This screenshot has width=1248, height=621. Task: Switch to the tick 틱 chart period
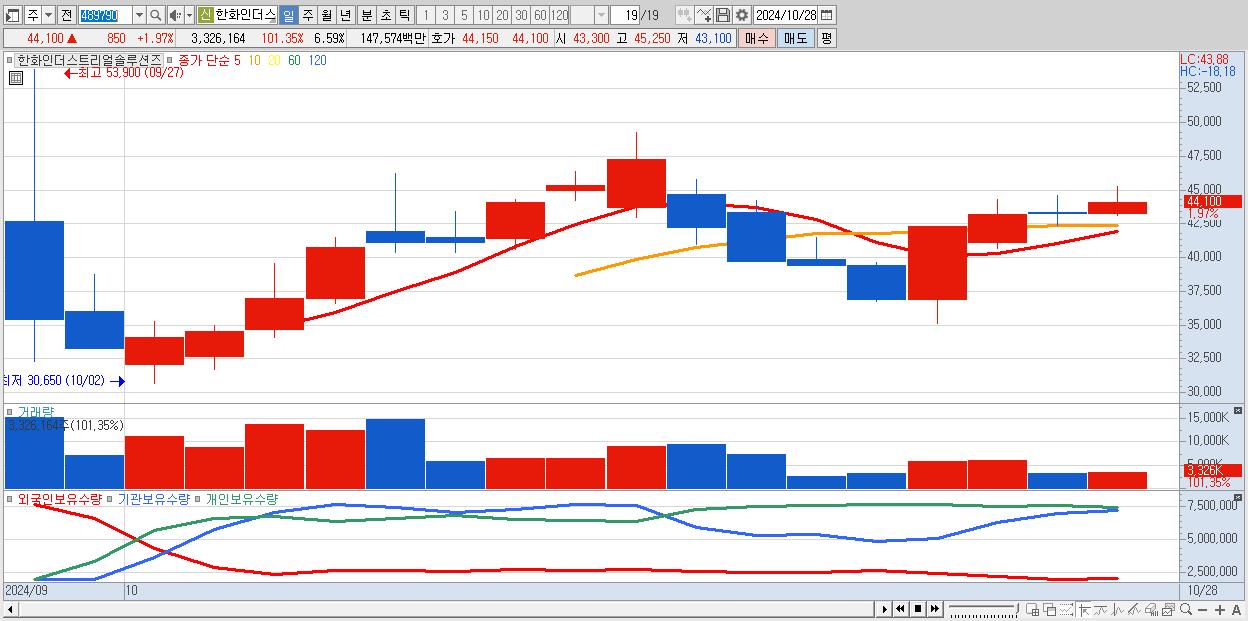coord(404,15)
